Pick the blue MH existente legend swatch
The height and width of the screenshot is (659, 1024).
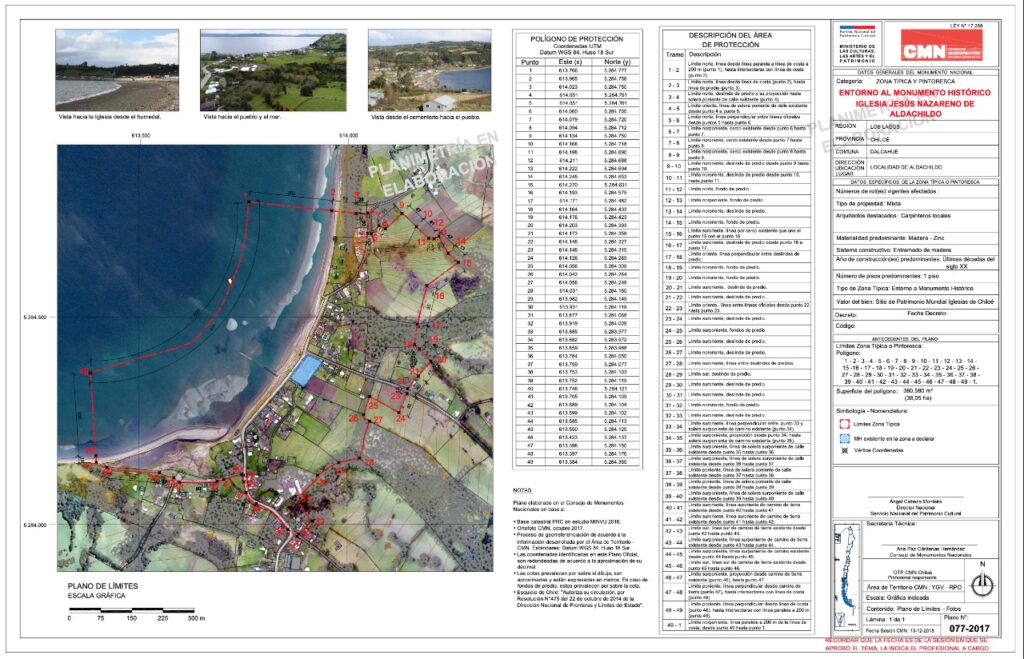coord(842,438)
